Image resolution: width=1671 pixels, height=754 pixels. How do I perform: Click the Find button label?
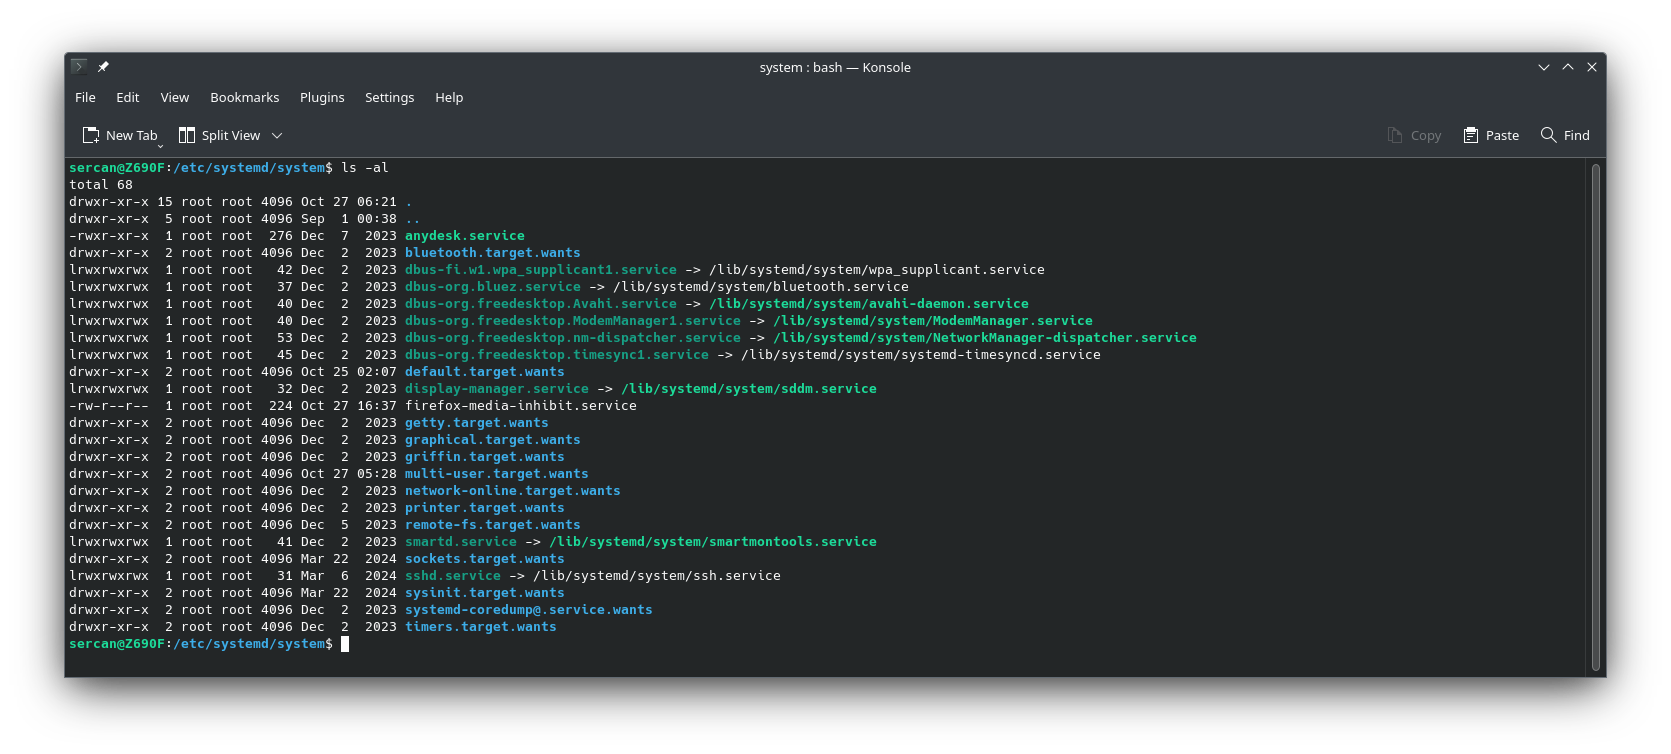pos(1577,135)
